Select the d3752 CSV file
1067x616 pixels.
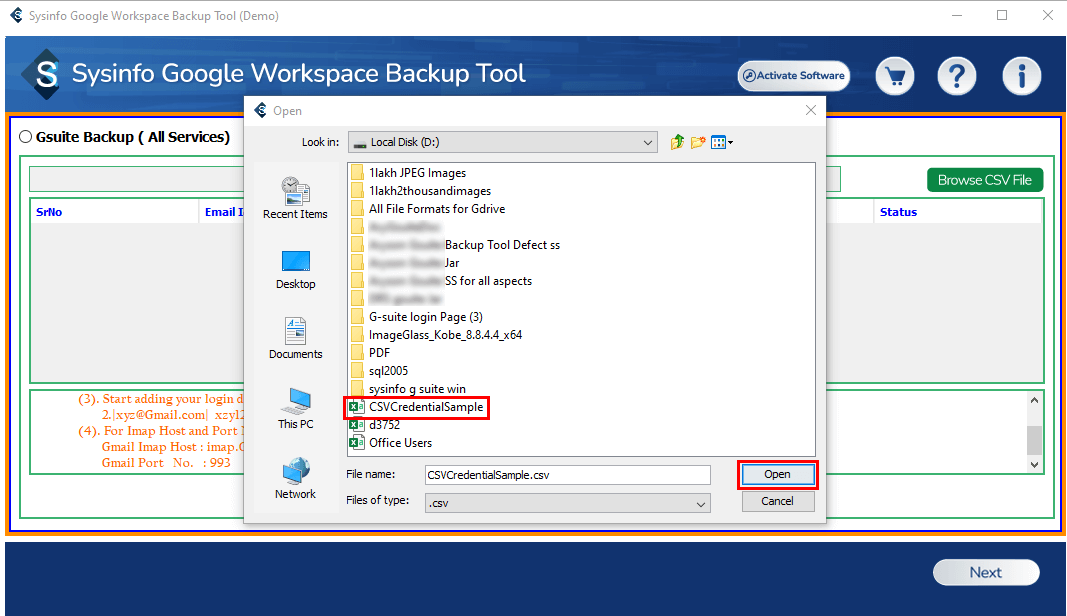pyautogui.click(x=374, y=425)
